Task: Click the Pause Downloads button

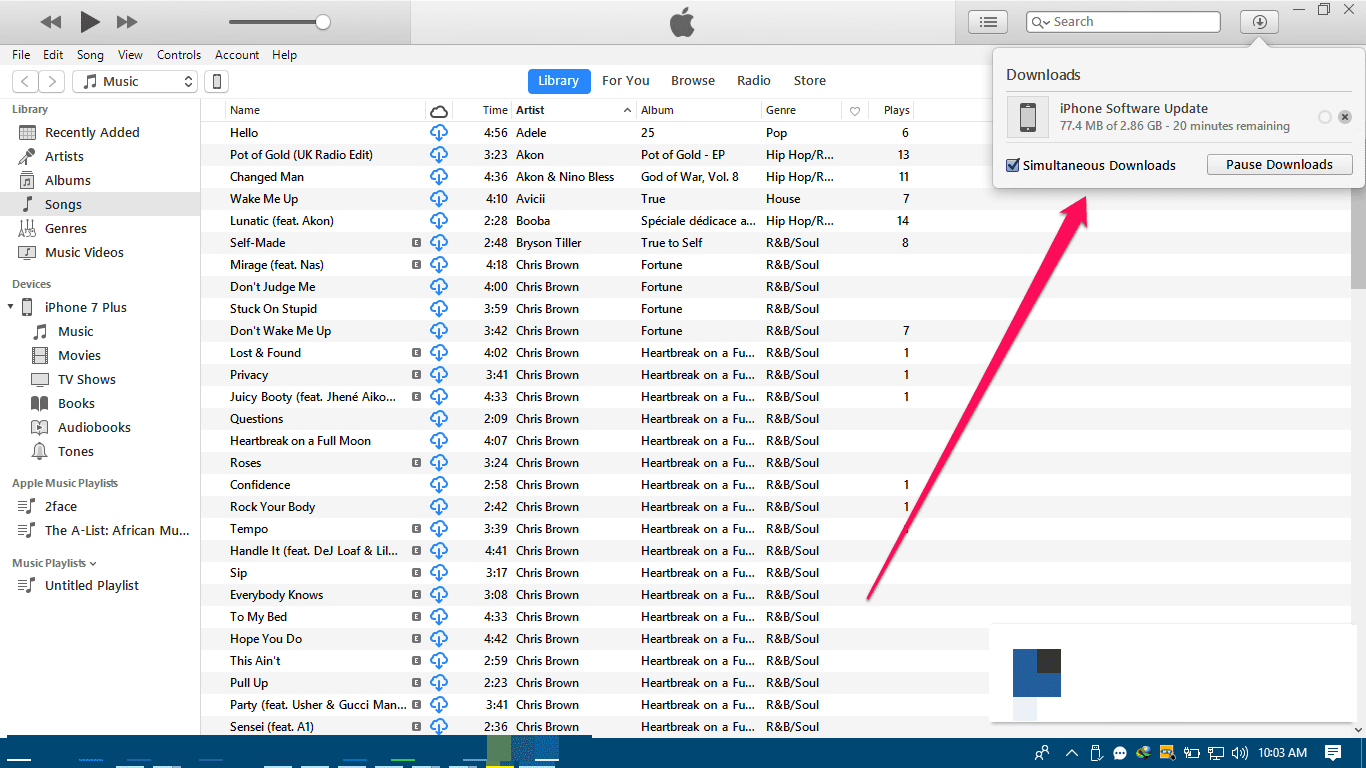Action: (x=1280, y=165)
